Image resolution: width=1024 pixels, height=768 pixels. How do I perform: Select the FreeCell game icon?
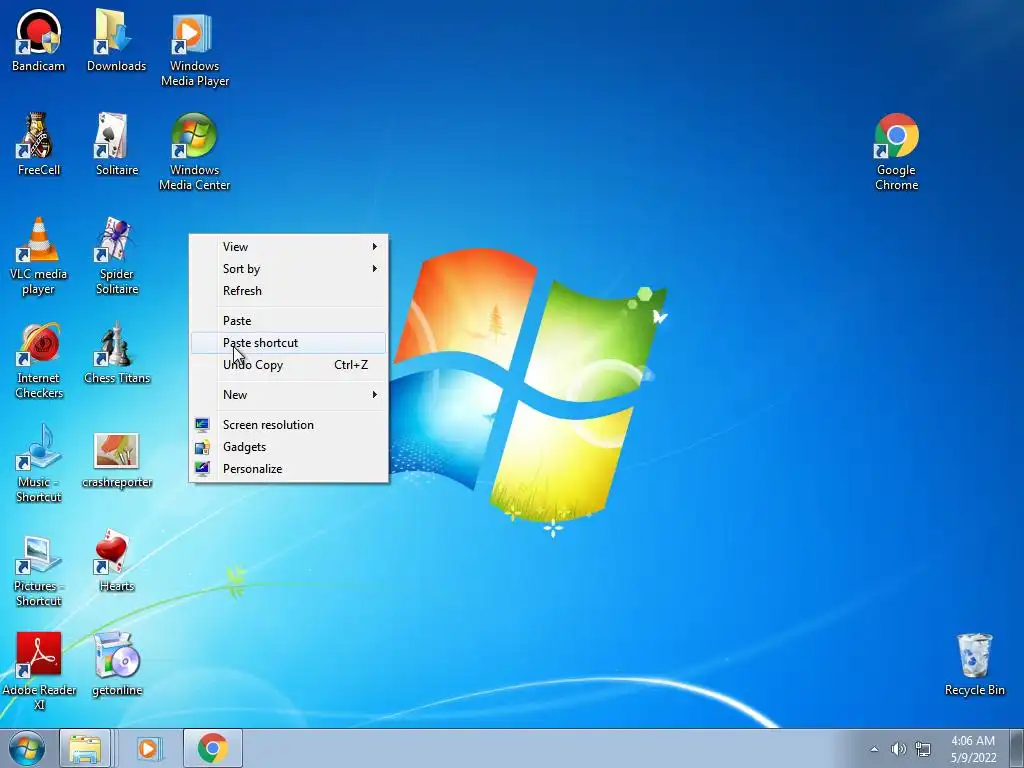pyautogui.click(x=39, y=144)
